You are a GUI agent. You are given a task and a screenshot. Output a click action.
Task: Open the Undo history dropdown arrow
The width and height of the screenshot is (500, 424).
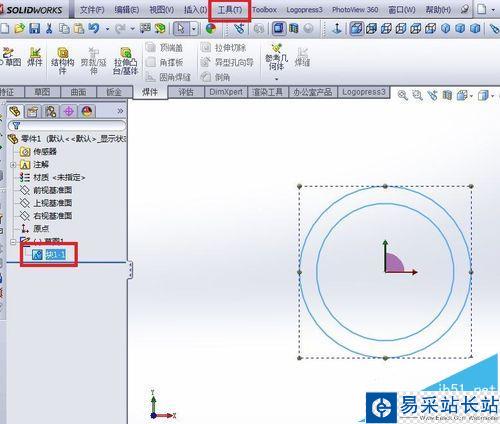click(107, 29)
